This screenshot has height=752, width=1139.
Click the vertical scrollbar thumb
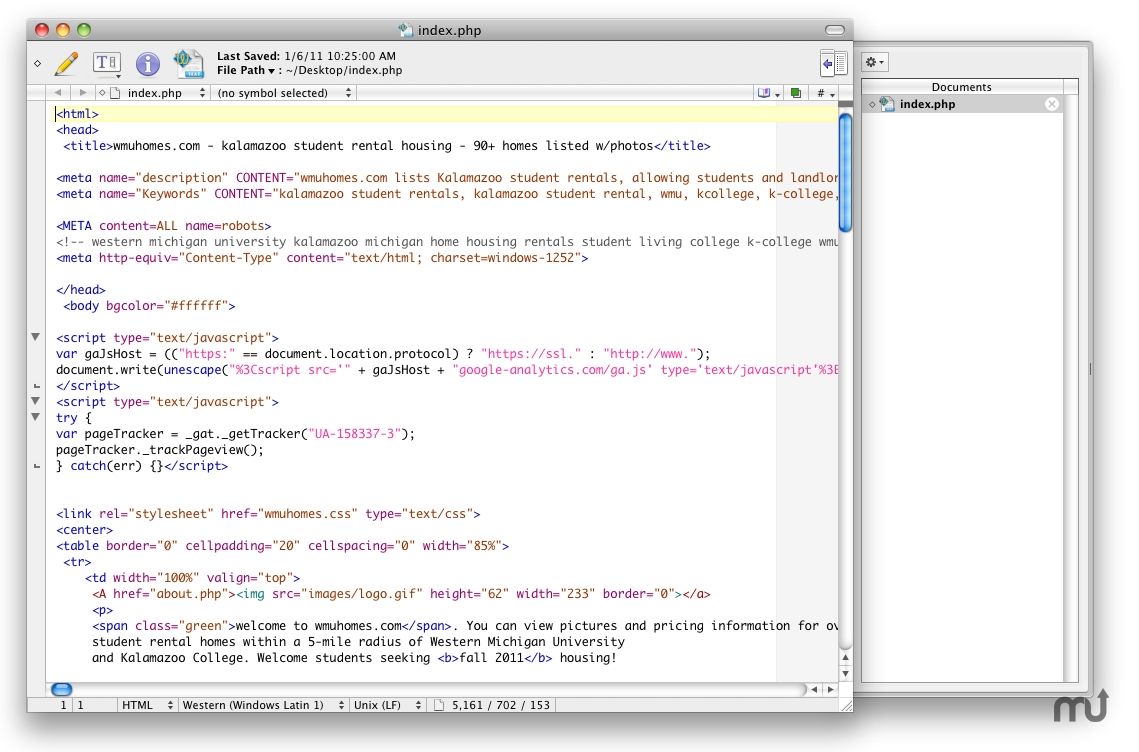pyautogui.click(x=845, y=173)
